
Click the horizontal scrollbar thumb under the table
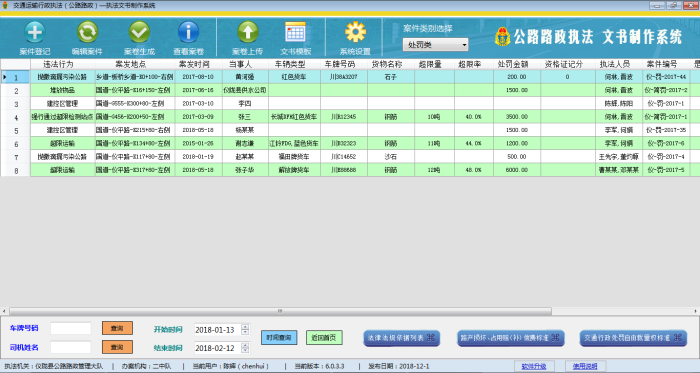click(x=280, y=311)
